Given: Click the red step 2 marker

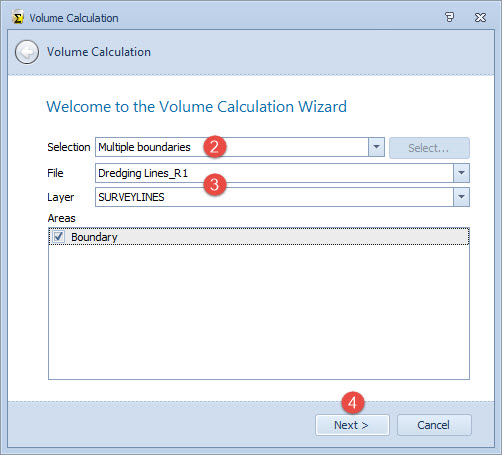Looking at the screenshot, I should (215, 147).
